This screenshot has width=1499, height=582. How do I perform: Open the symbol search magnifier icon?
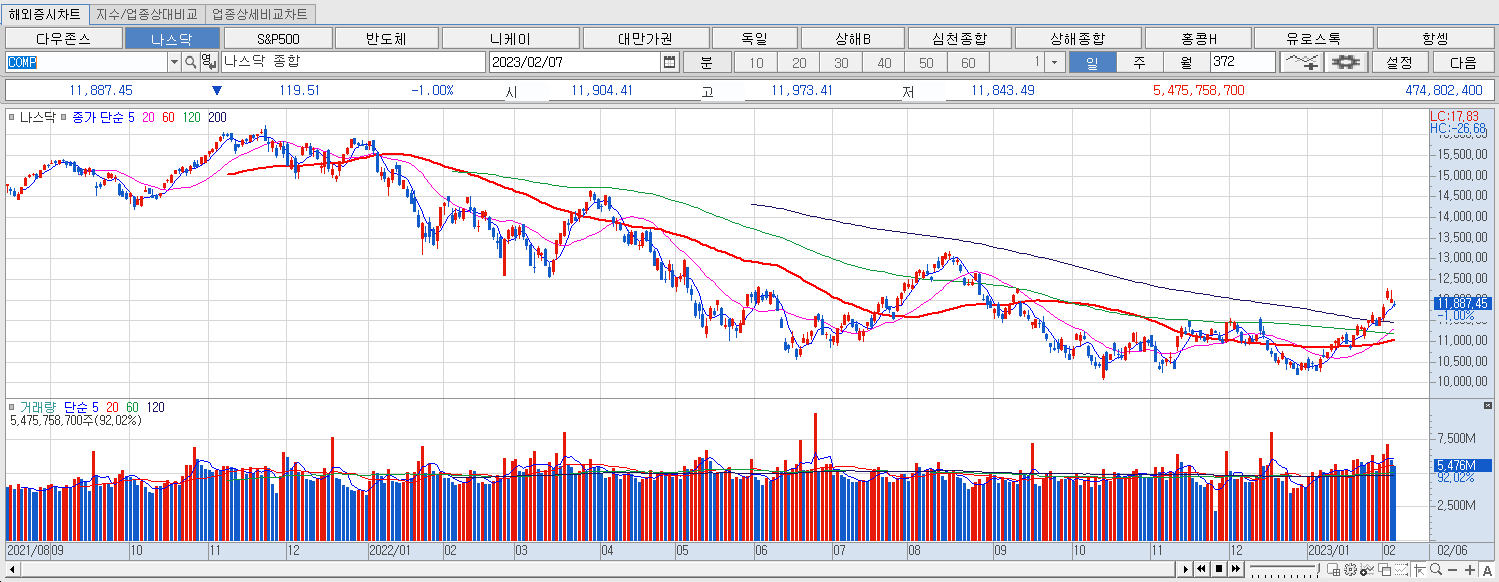pos(190,62)
